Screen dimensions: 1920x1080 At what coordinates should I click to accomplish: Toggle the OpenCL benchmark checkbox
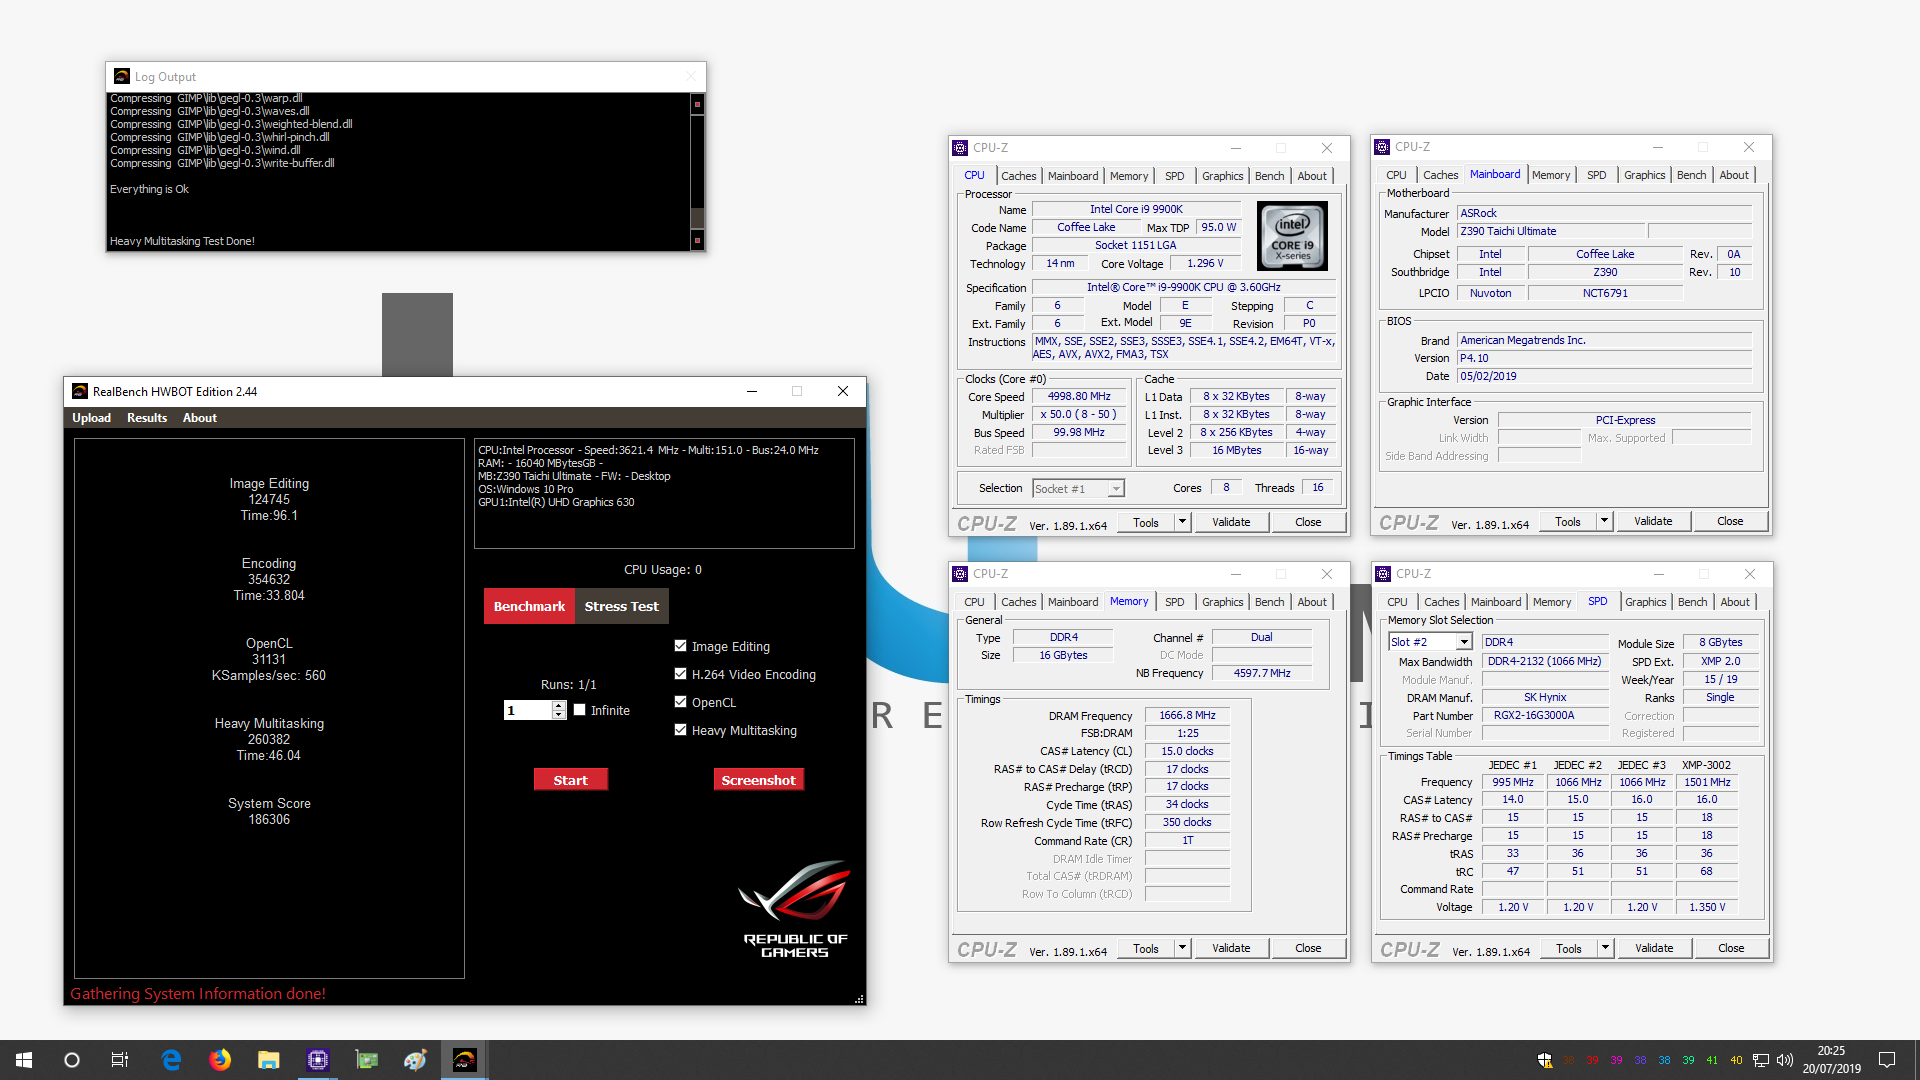(x=681, y=702)
